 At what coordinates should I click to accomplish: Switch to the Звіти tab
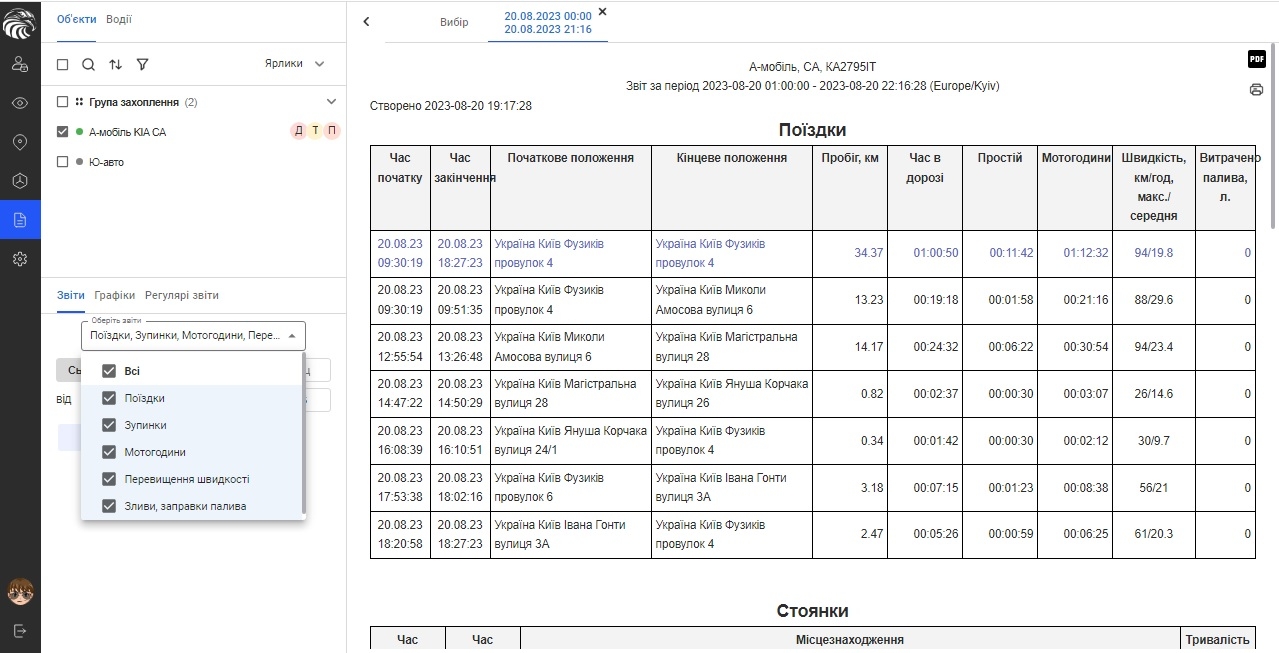pos(71,295)
